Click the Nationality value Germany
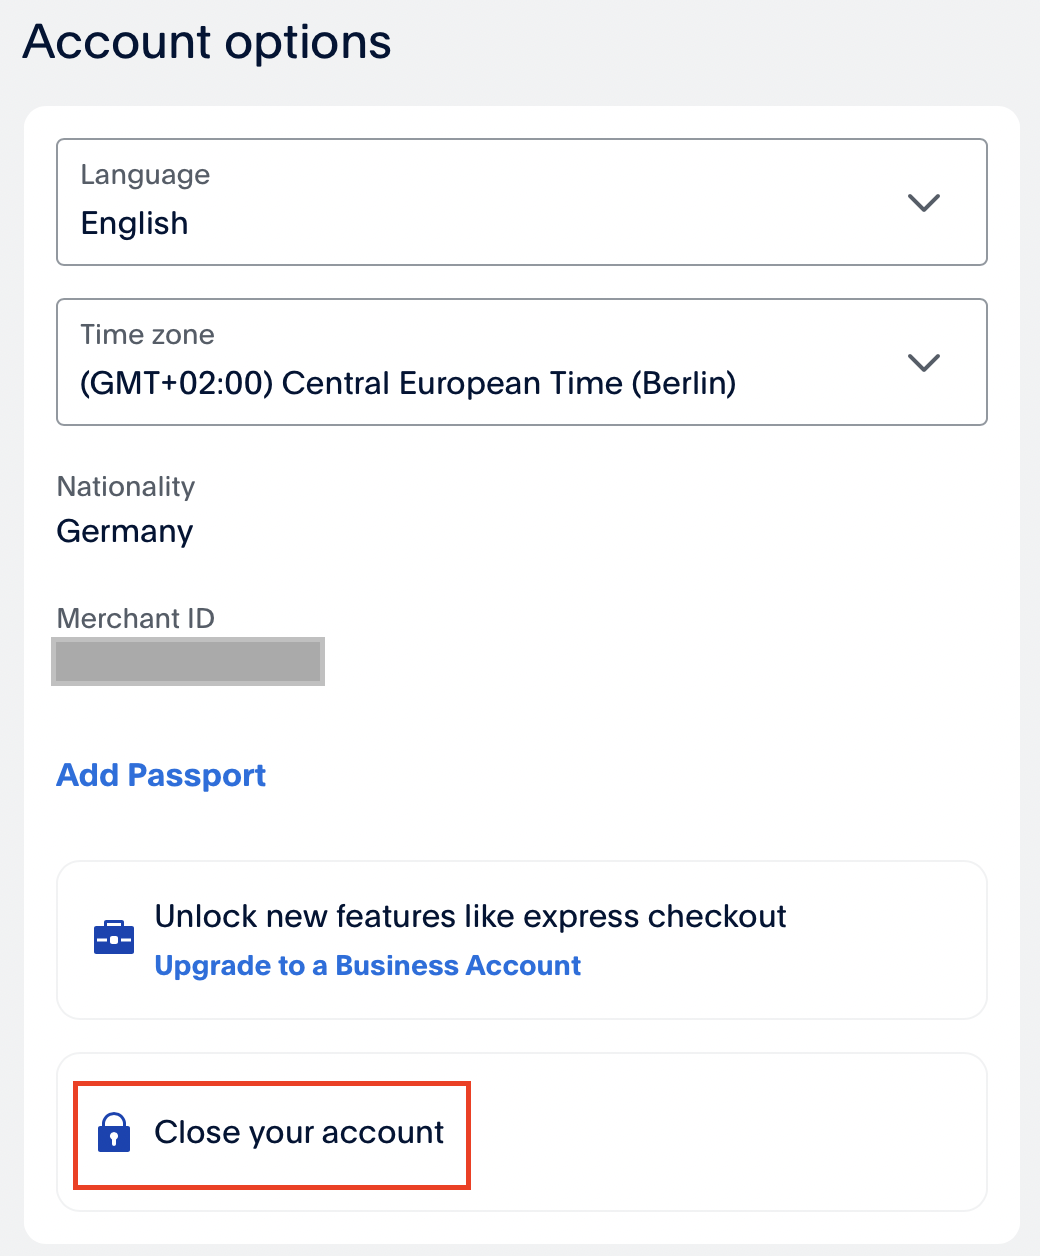1040x1256 pixels. 124,531
